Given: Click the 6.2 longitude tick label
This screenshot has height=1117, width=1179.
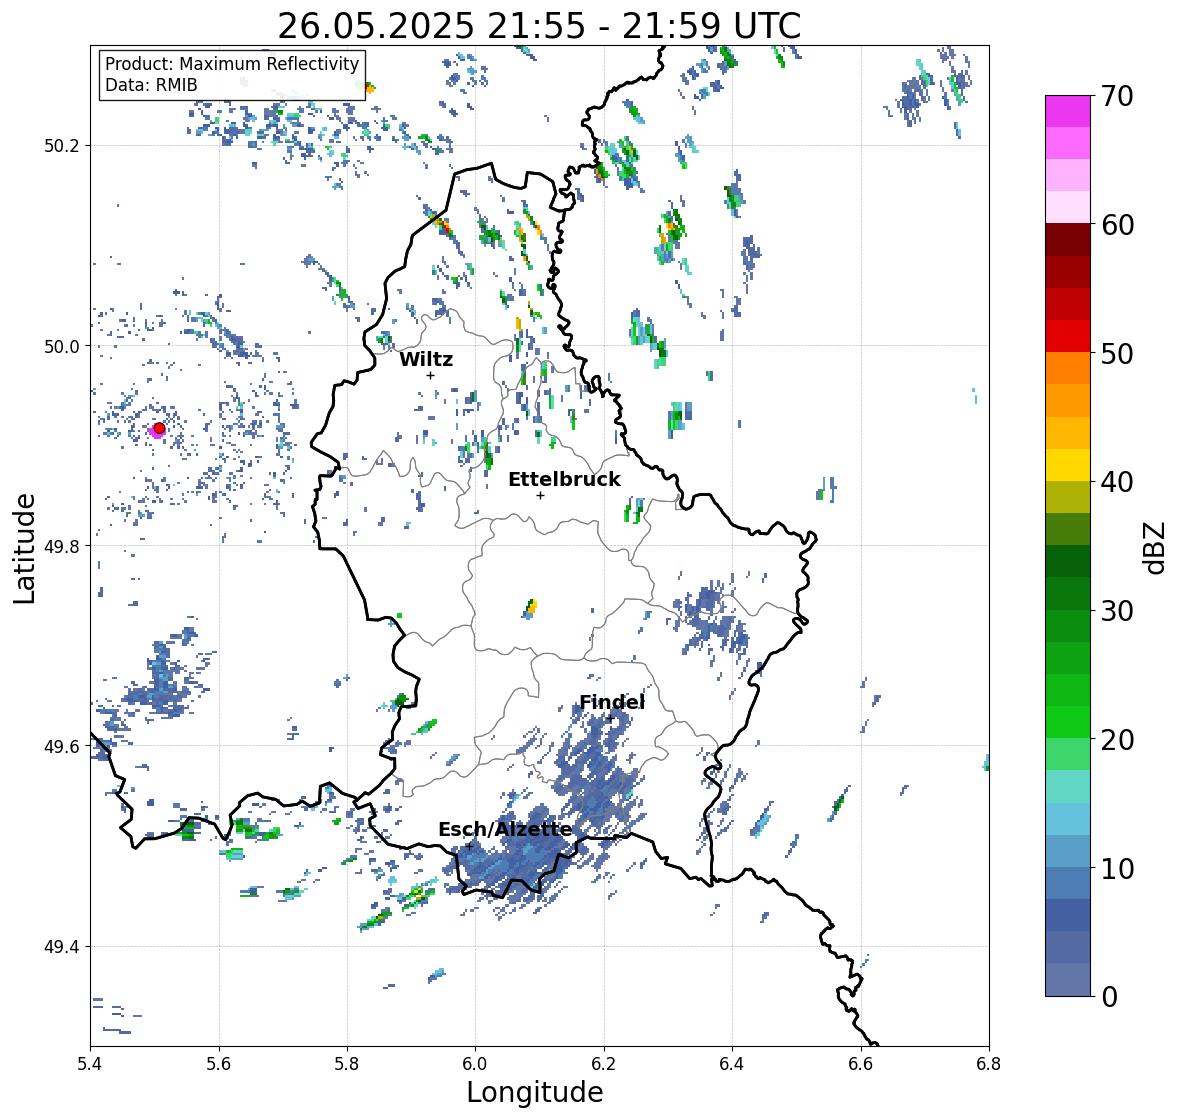Looking at the screenshot, I should coord(604,1063).
